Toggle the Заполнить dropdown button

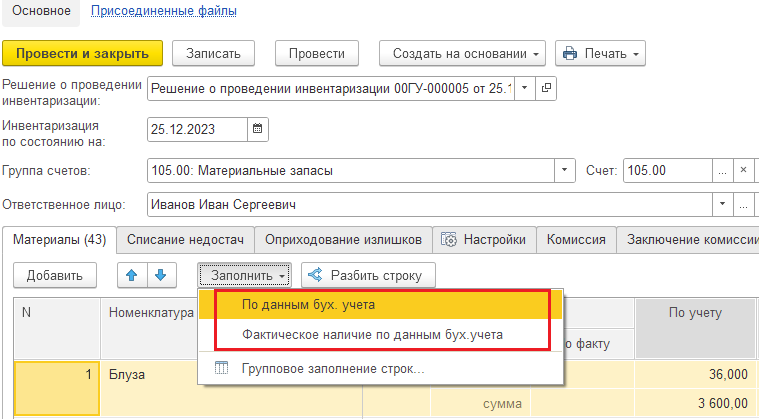click(244, 275)
